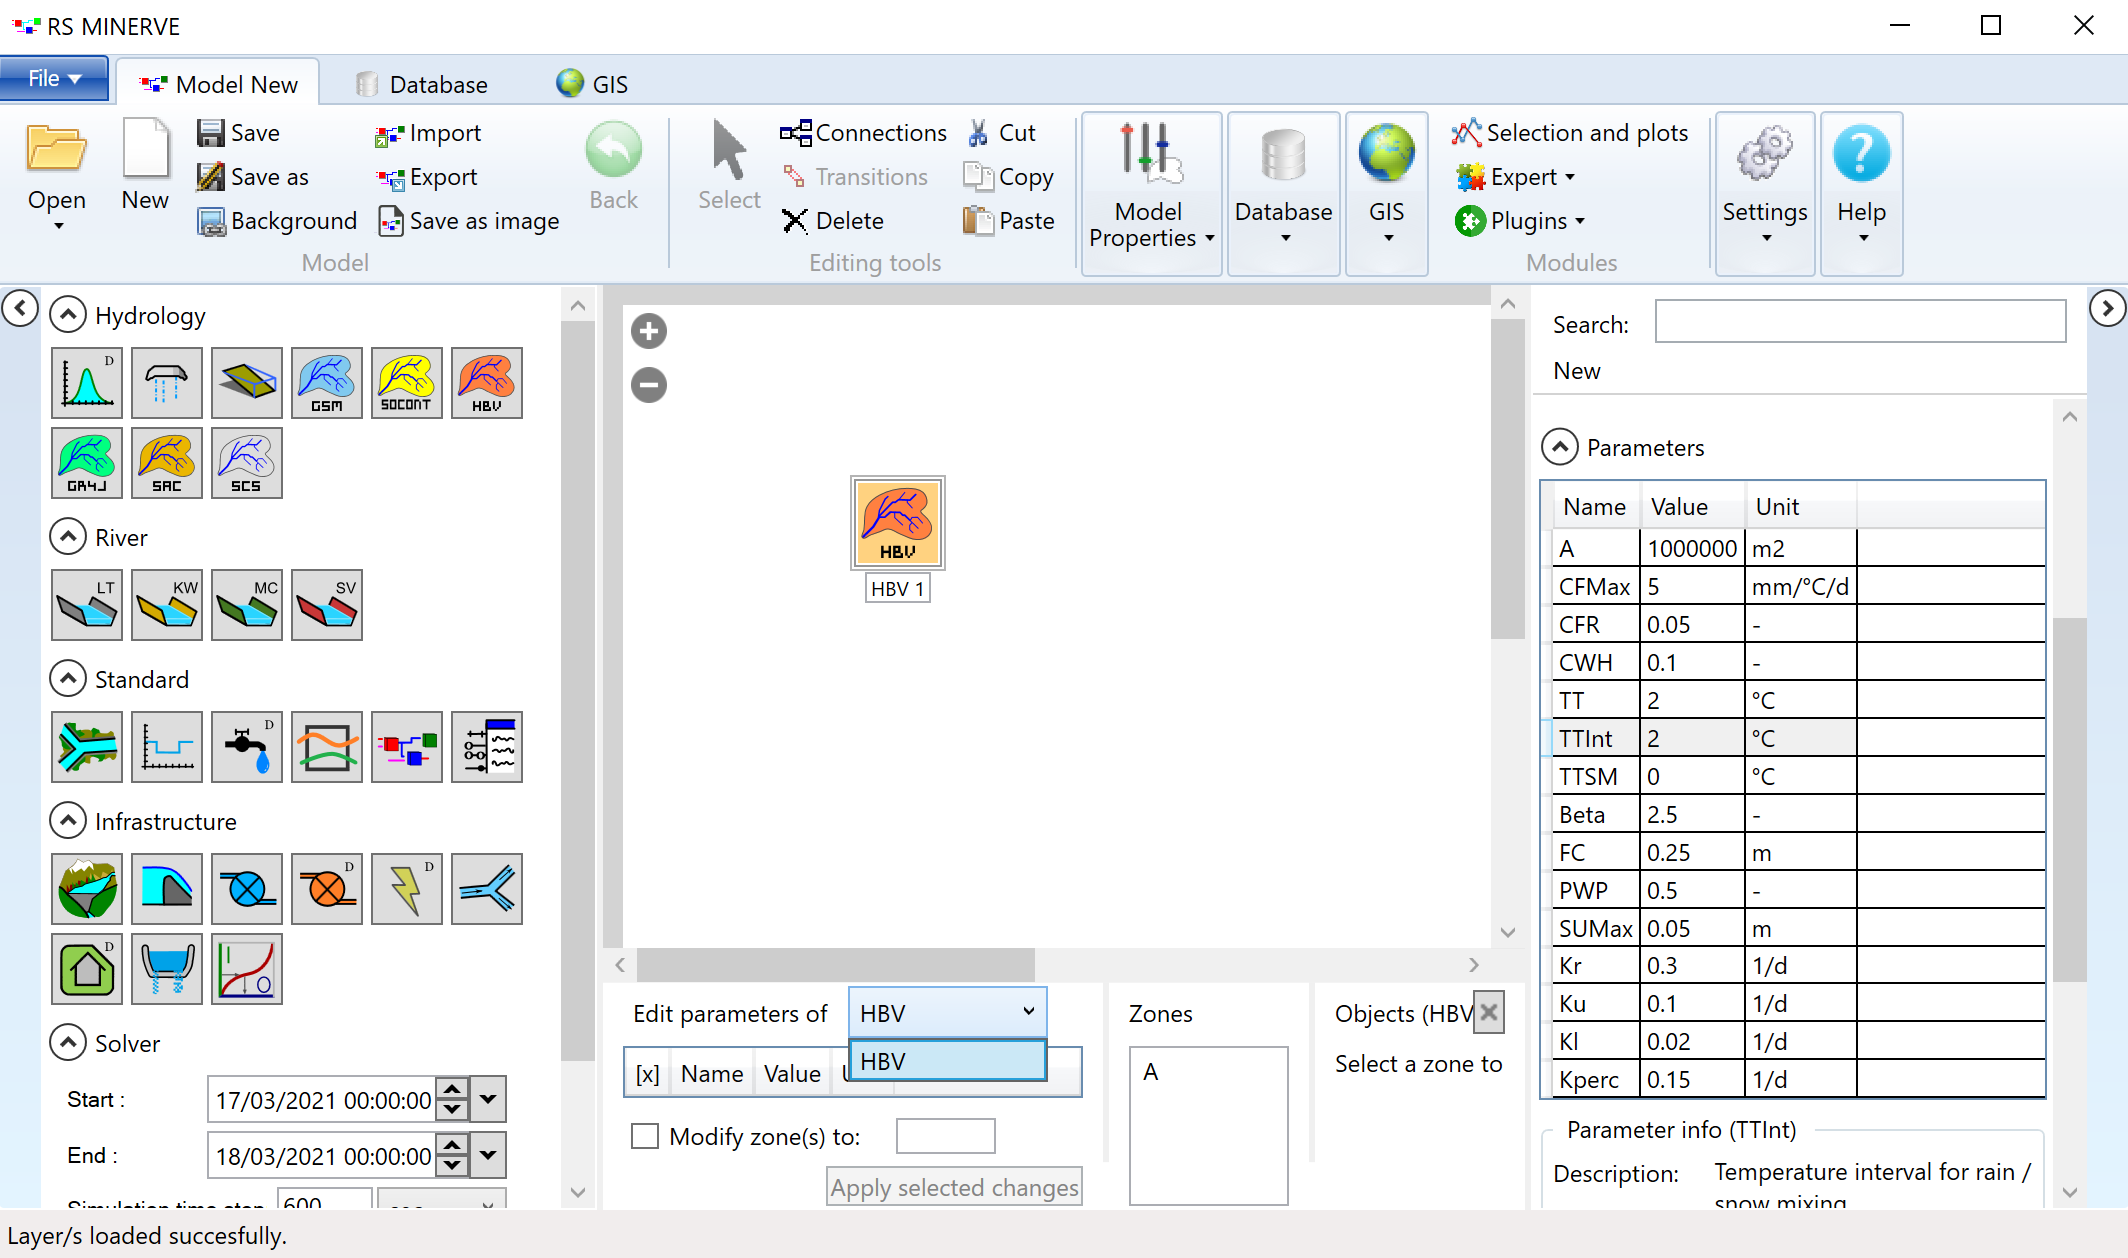Open the End date picker dropdown

pyautogui.click(x=488, y=1156)
